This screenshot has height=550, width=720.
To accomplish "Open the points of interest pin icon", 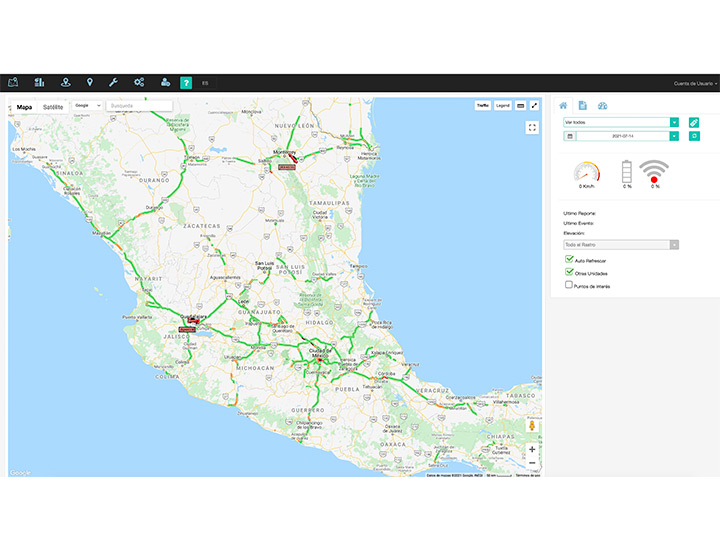I will pyautogui.click(x=90, y=82).
